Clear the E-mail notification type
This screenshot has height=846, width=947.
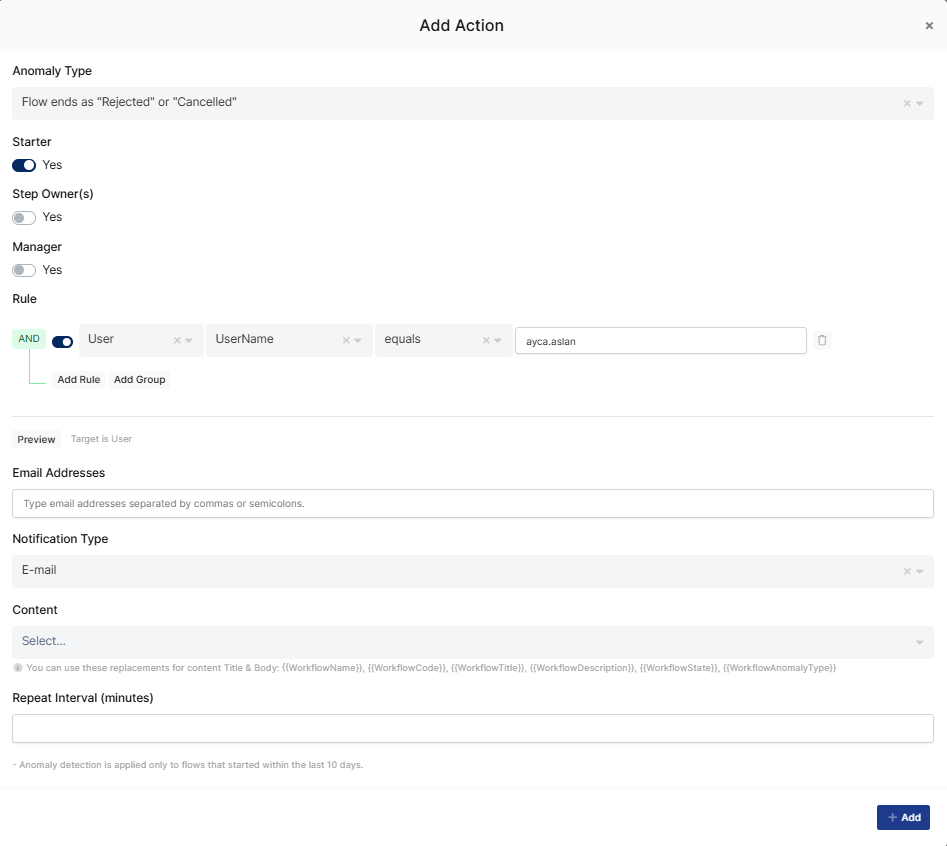(907, 571)
